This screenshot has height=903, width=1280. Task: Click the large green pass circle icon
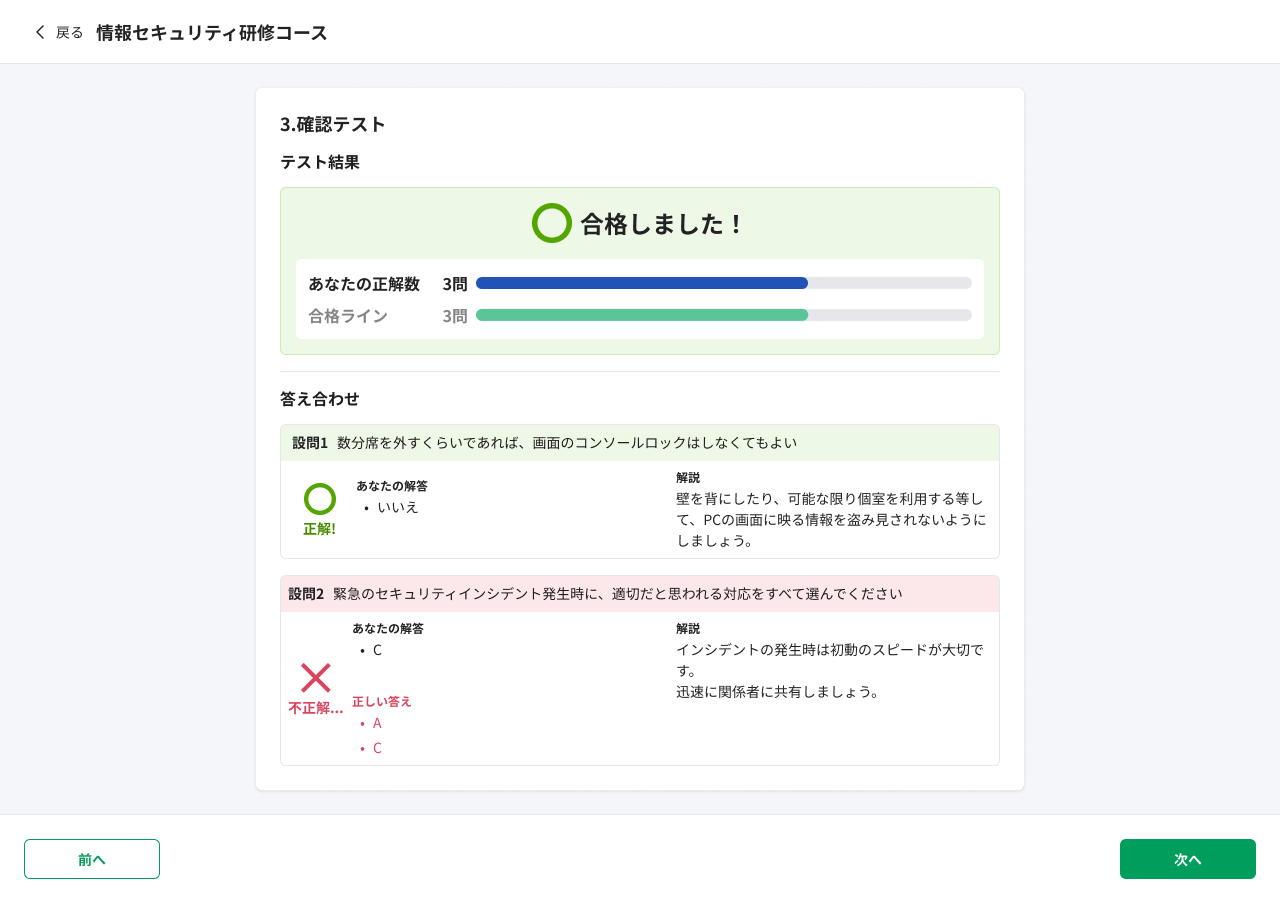click(x=552, y=223)
